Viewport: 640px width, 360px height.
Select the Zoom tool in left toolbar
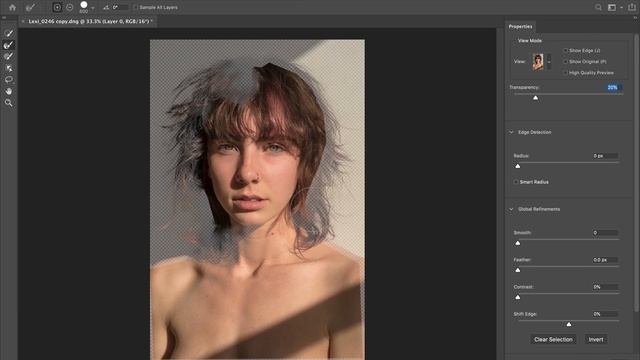(x=9, y=103)
